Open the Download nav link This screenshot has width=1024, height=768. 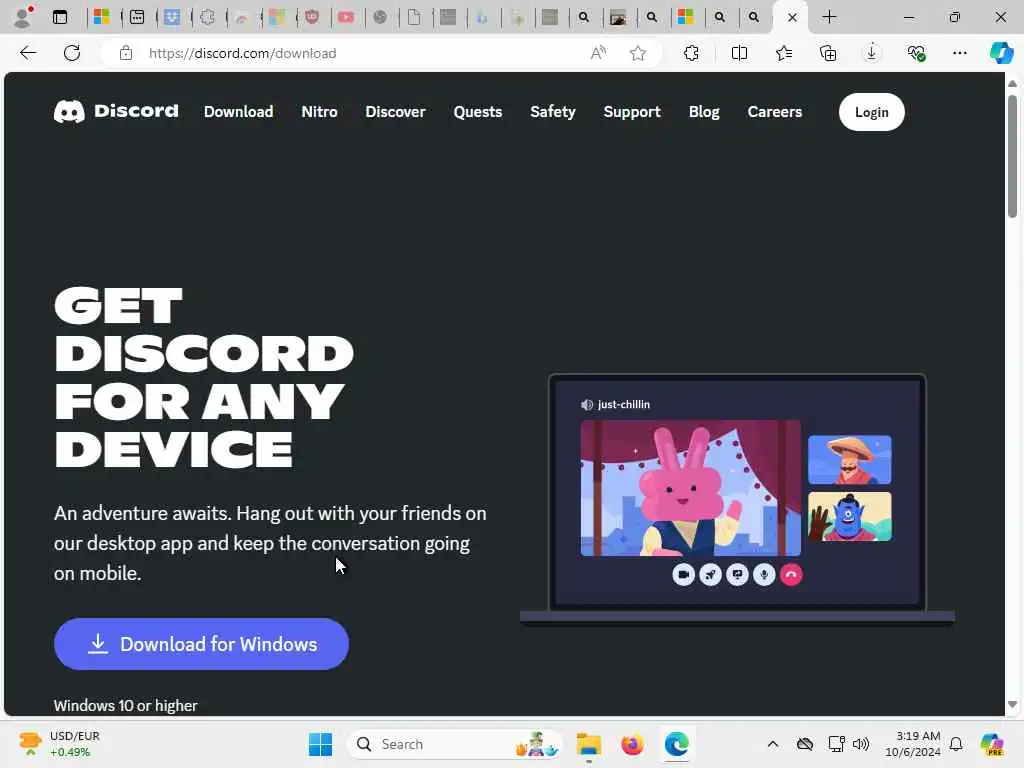point(238,112)
